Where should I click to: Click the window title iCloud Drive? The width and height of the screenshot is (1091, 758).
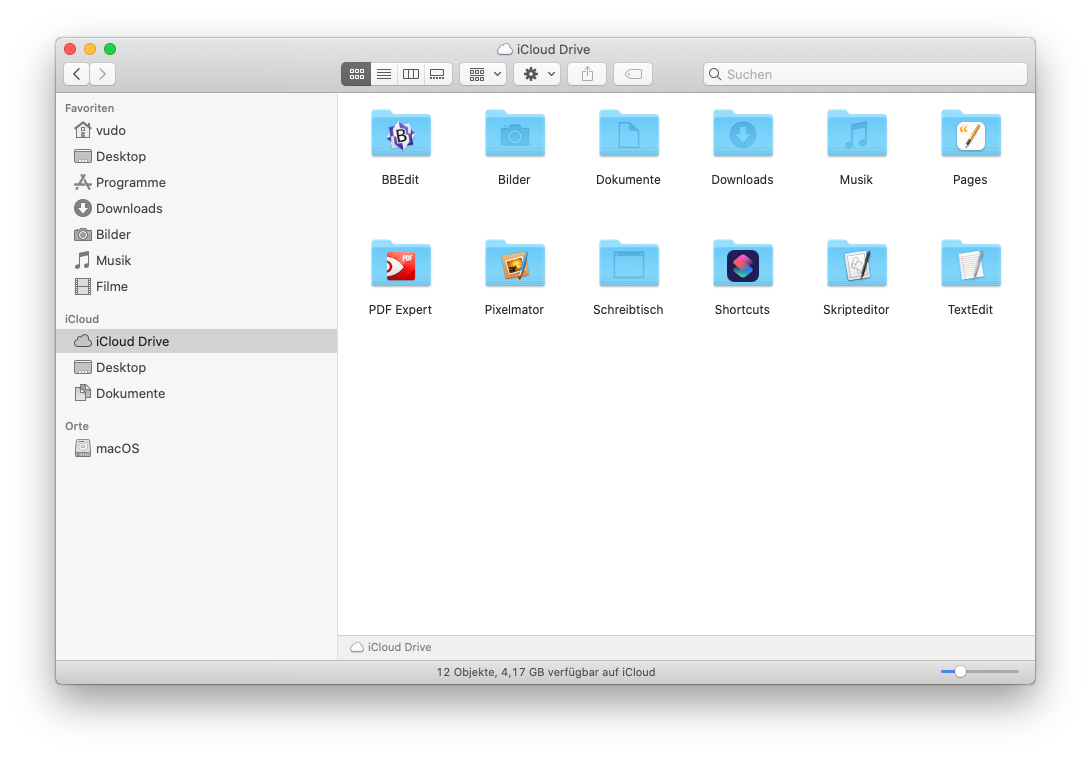[x=544, y=49]
